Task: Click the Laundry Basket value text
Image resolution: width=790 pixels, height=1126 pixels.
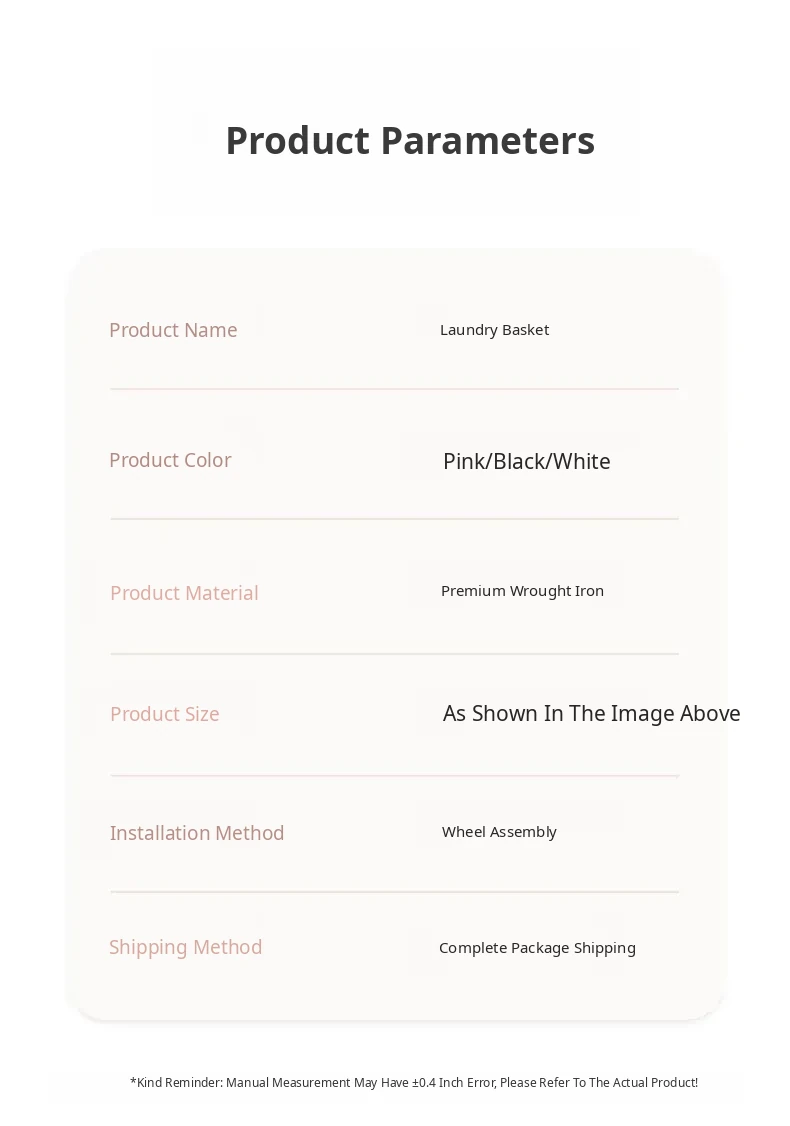Action: pyautogui.click(x=494, y=330)
